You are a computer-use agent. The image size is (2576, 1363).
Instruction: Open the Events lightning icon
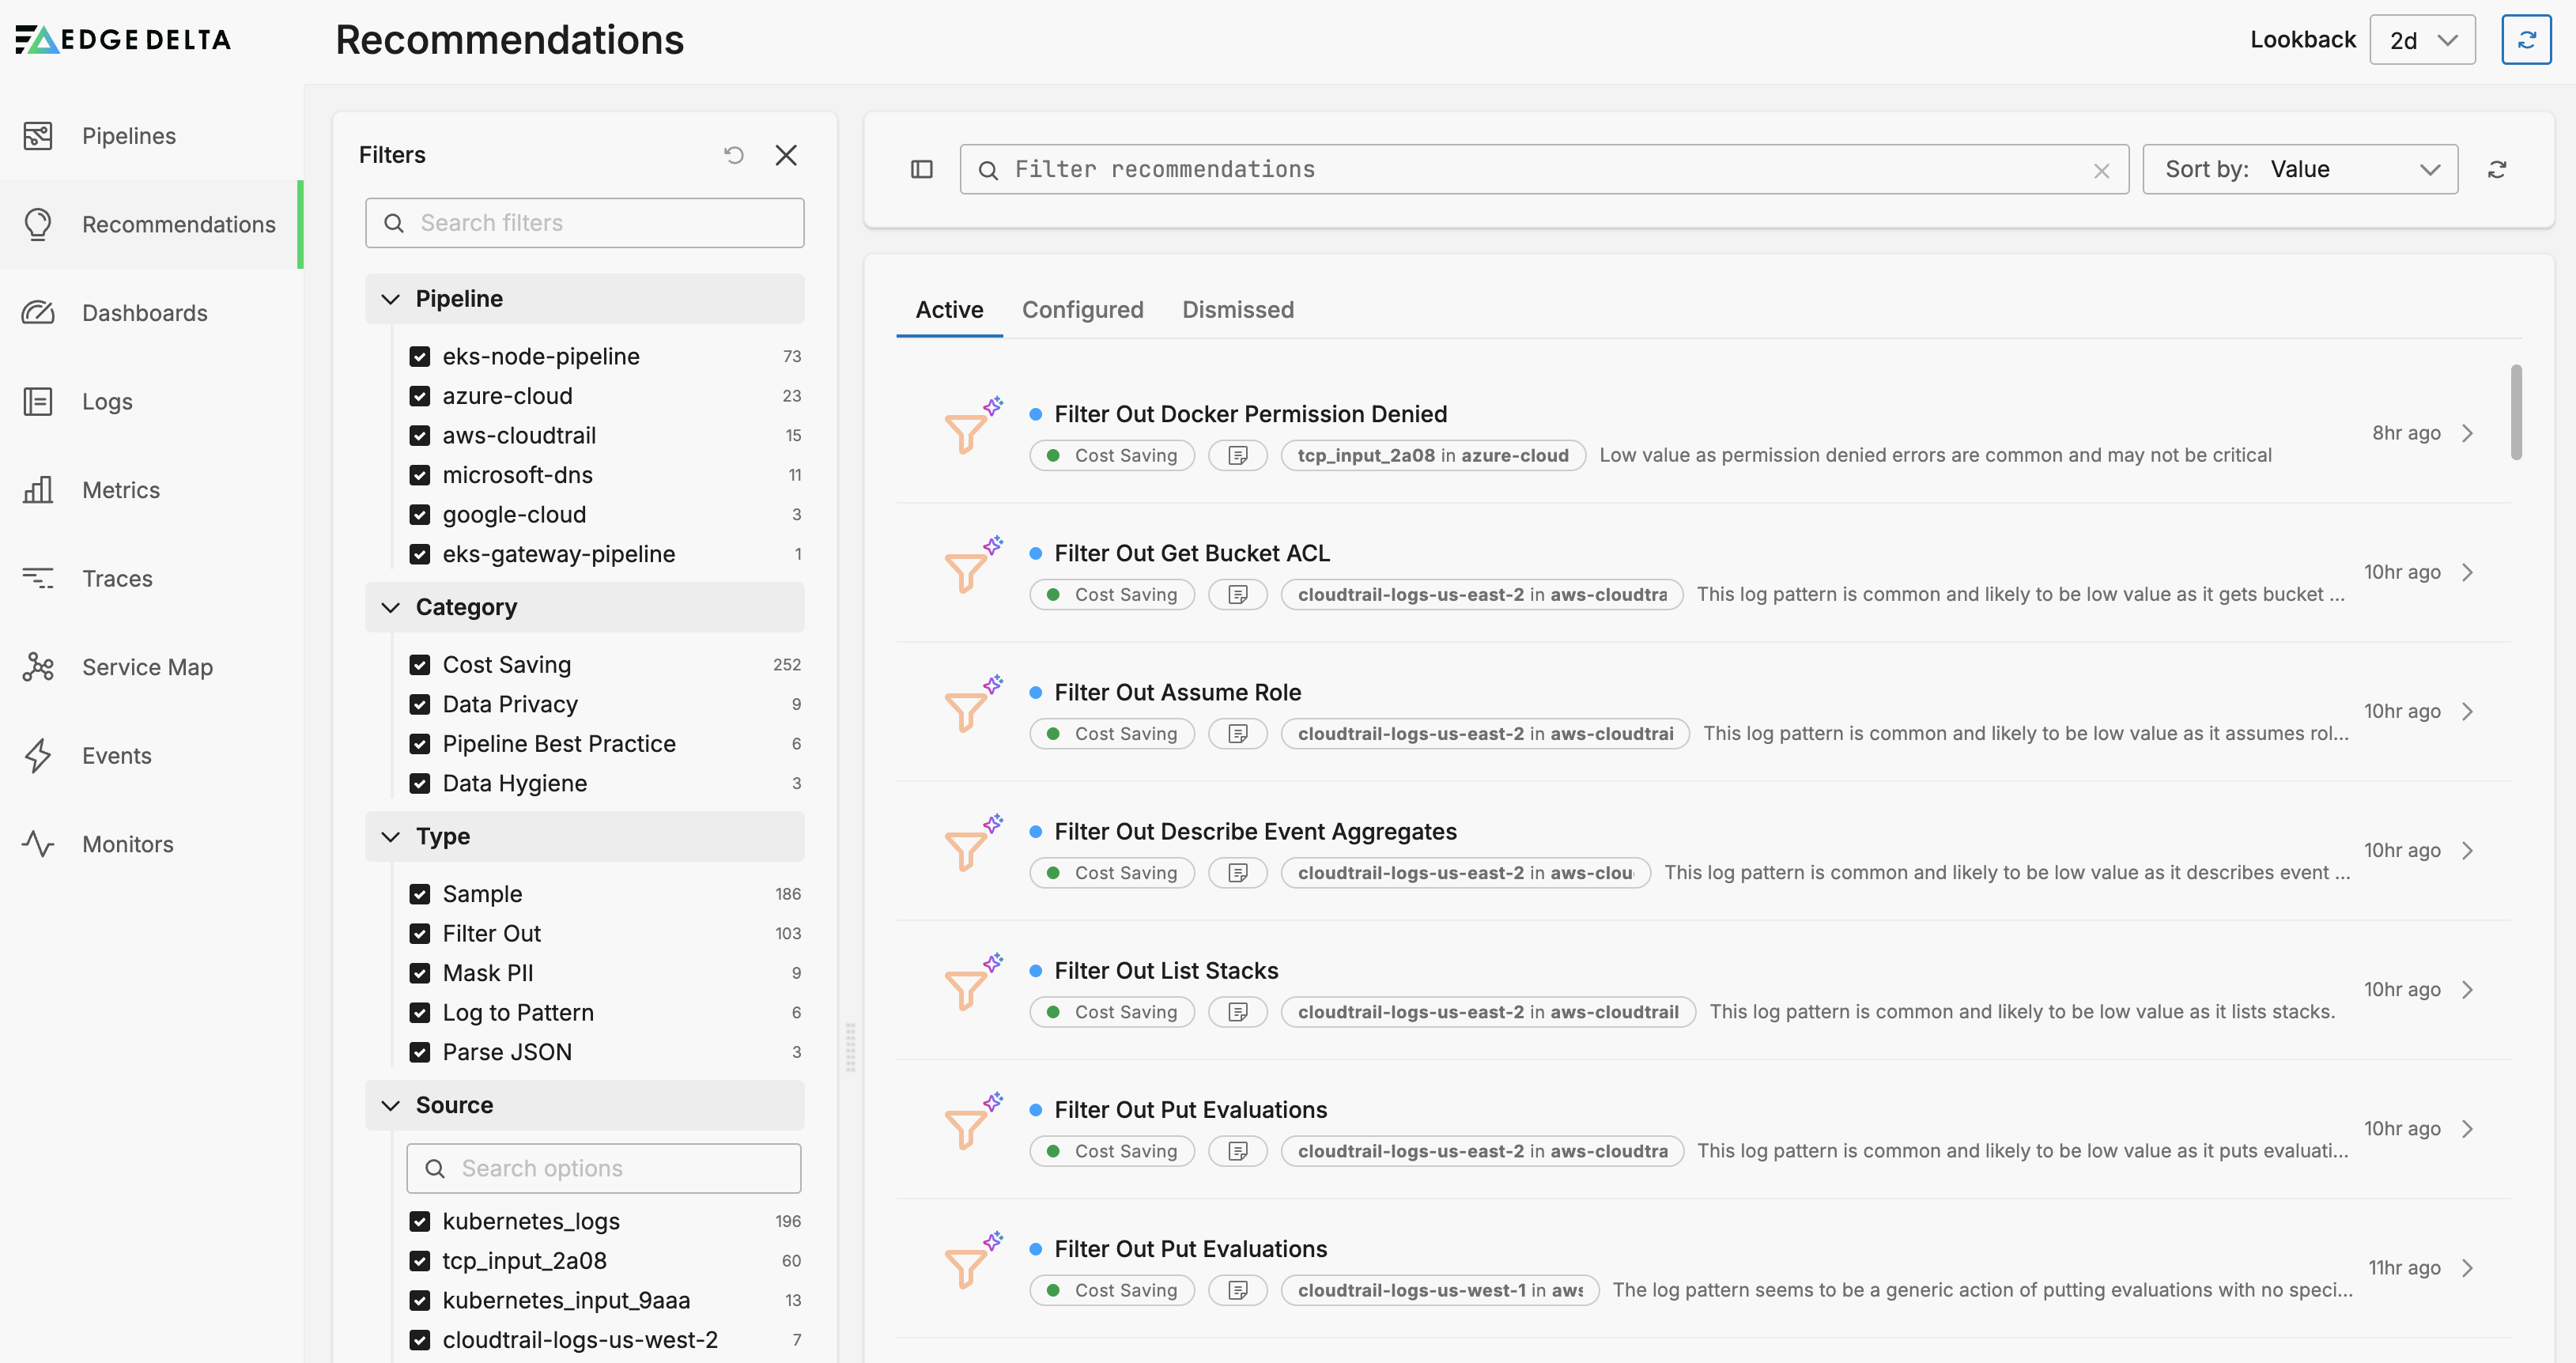(x=38, y=755)
